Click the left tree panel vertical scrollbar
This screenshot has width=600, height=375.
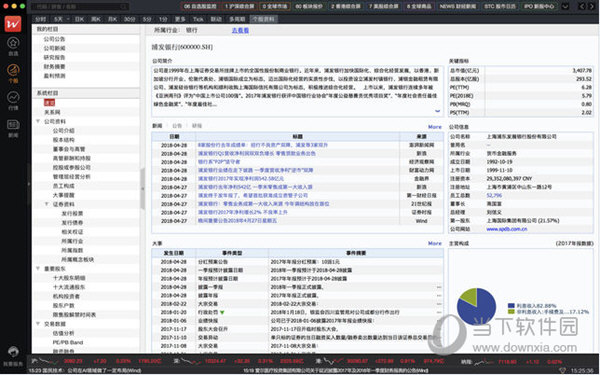click(142, 189)
